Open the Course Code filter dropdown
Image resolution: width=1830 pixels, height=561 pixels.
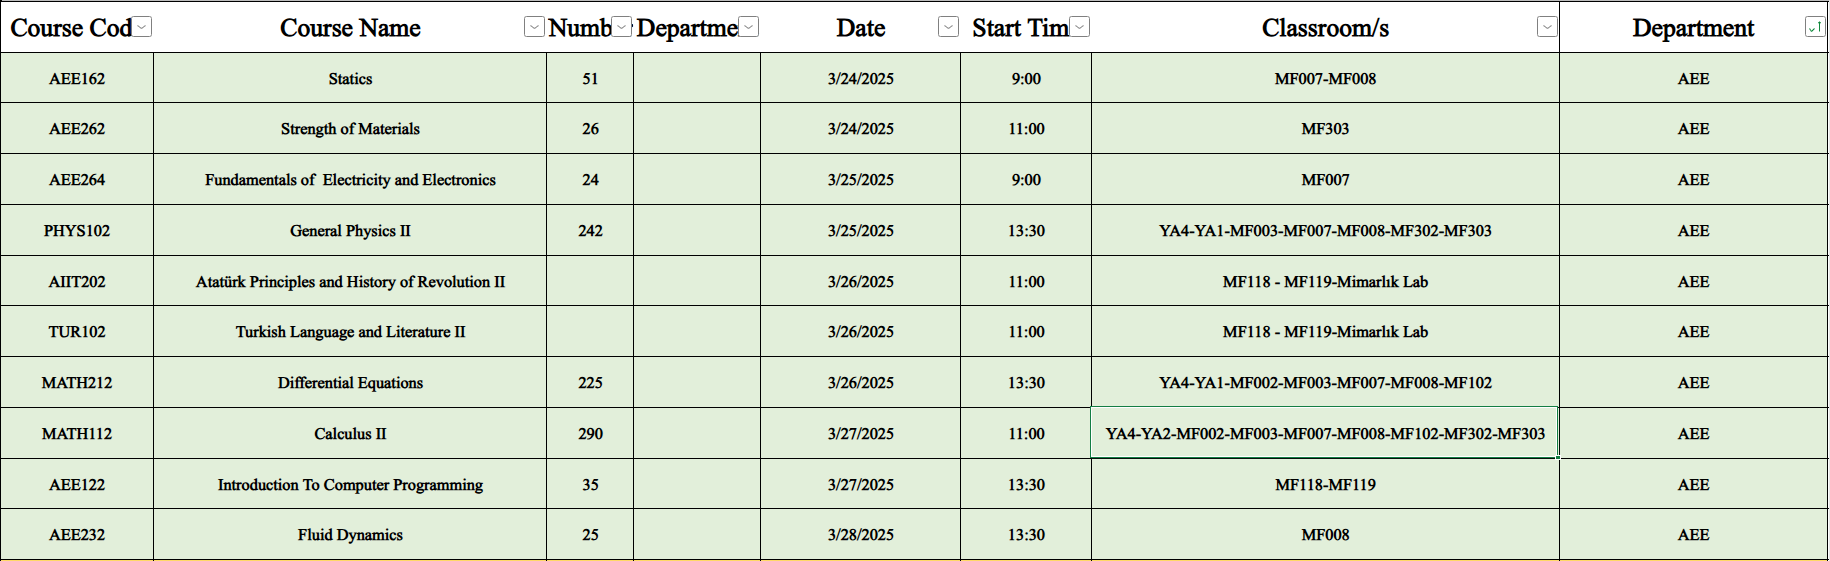[x=143, y=27]
